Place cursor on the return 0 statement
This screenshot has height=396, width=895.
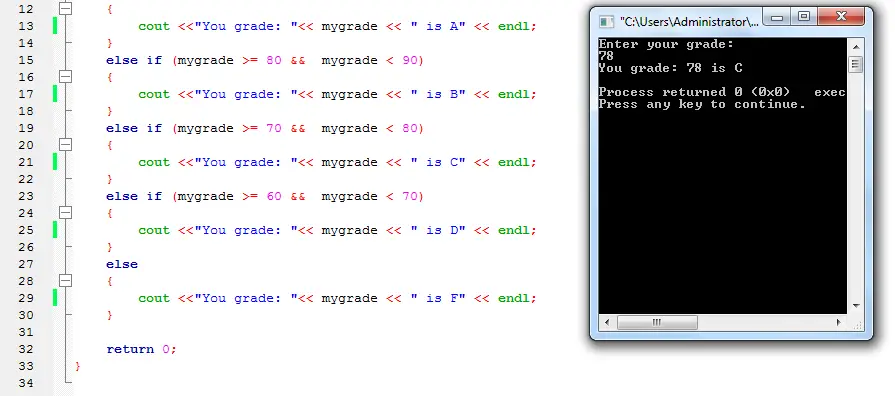click(141, 349)
